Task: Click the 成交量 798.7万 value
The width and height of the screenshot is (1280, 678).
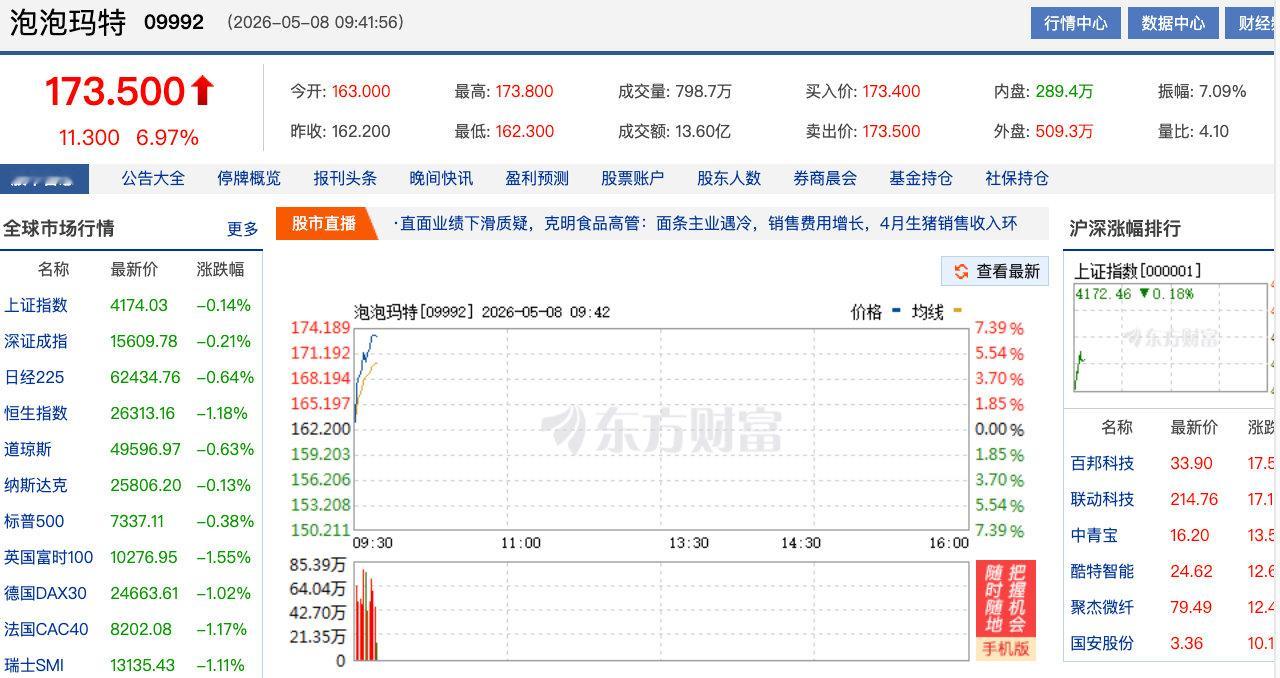Action: (x=703, y=91)
